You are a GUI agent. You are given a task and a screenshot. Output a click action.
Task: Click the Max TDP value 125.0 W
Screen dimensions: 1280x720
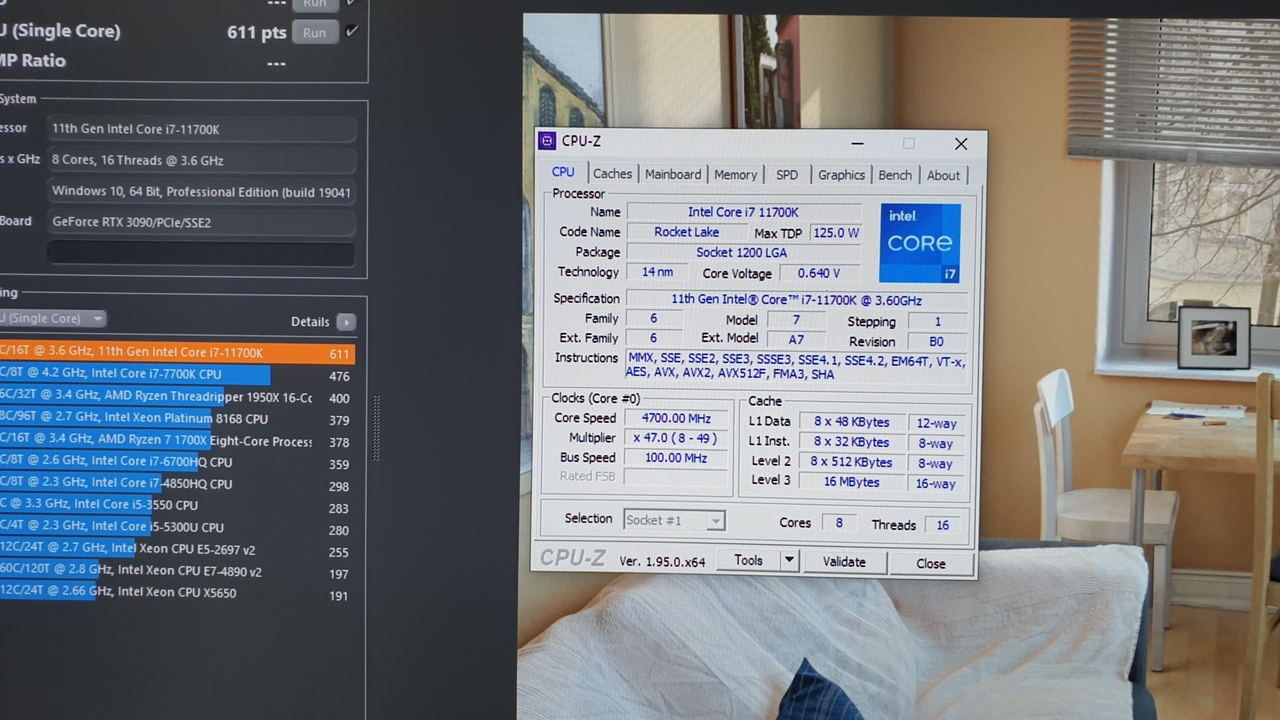point(835,233)
